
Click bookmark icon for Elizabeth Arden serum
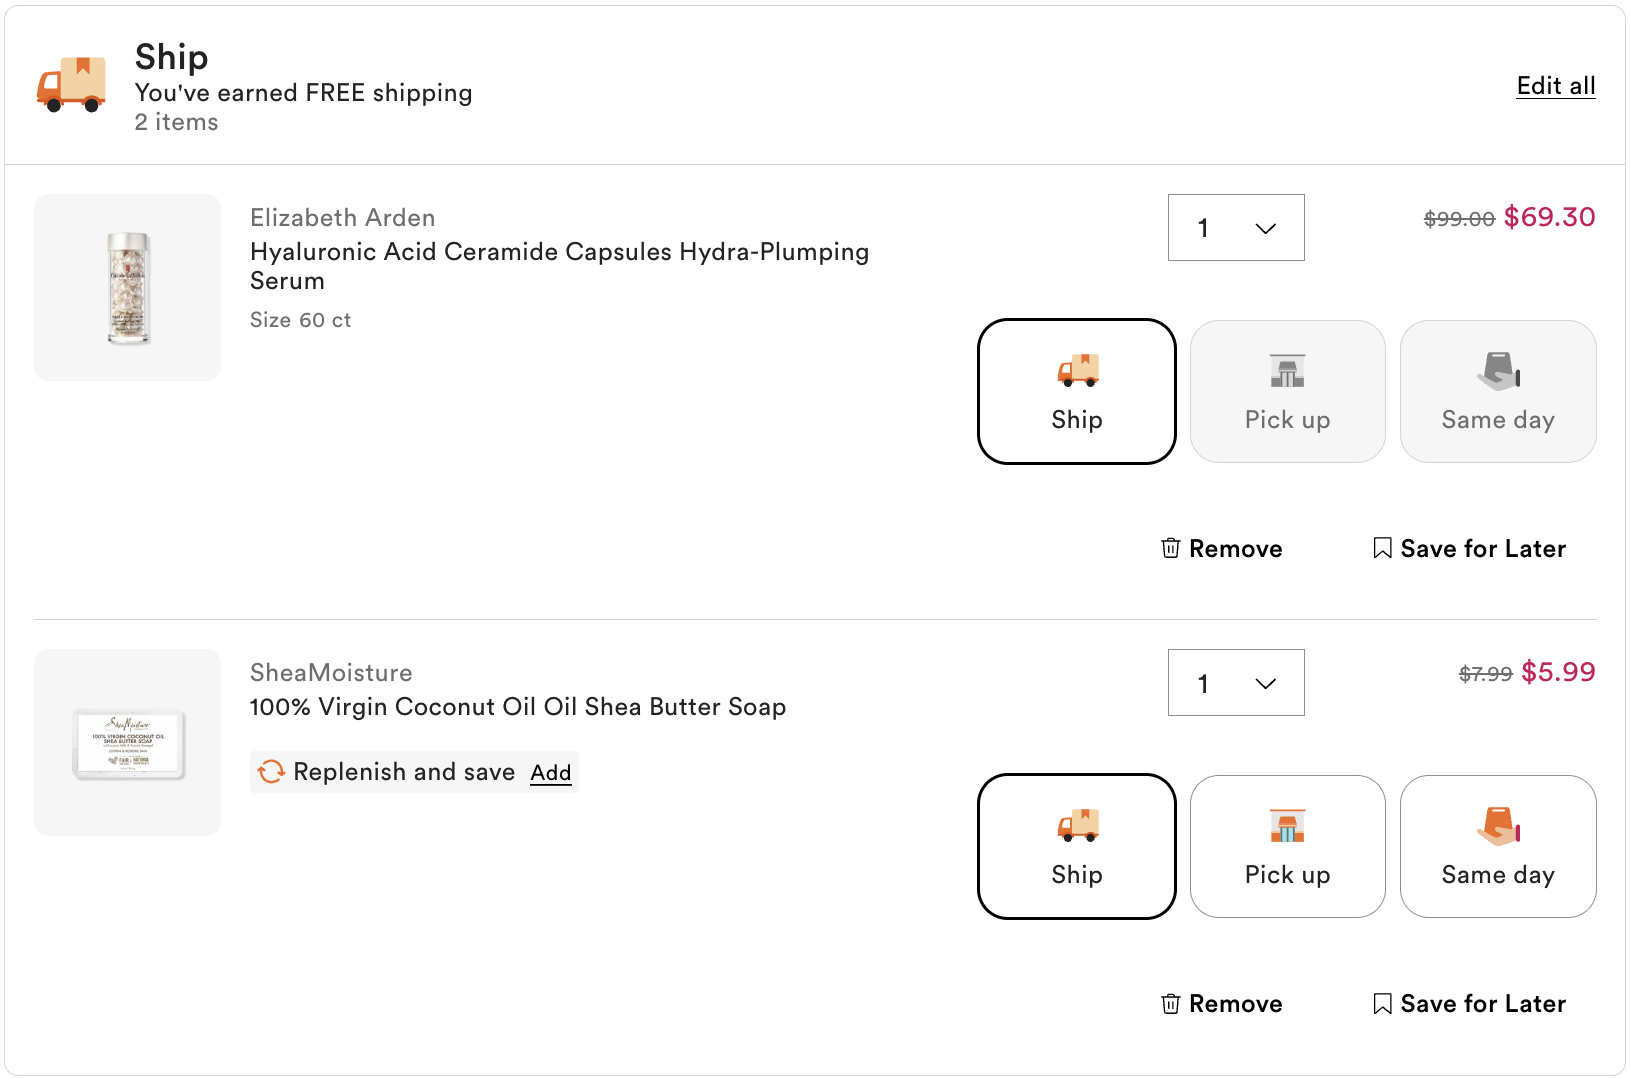click(1382, 548)
